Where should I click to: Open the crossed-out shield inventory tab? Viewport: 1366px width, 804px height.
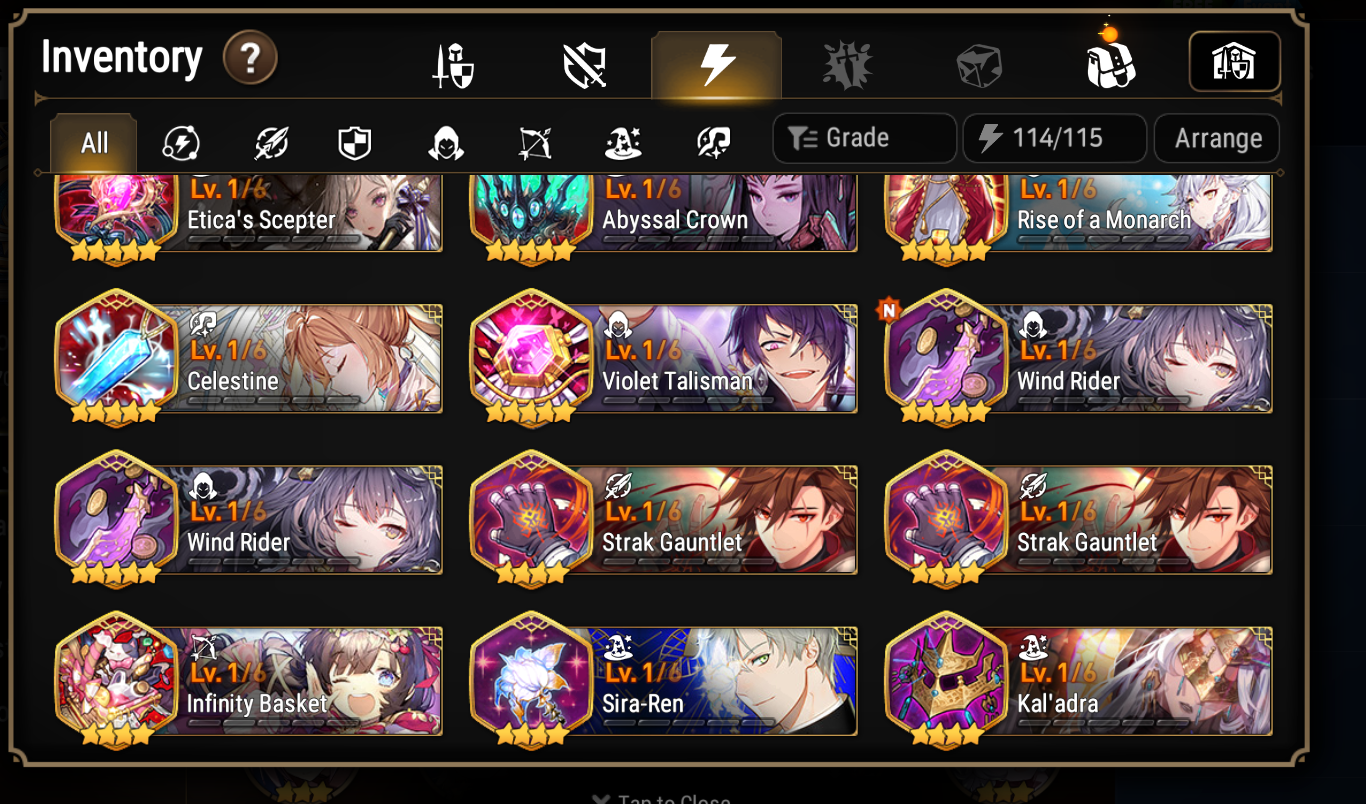click(x=585, y=67)
